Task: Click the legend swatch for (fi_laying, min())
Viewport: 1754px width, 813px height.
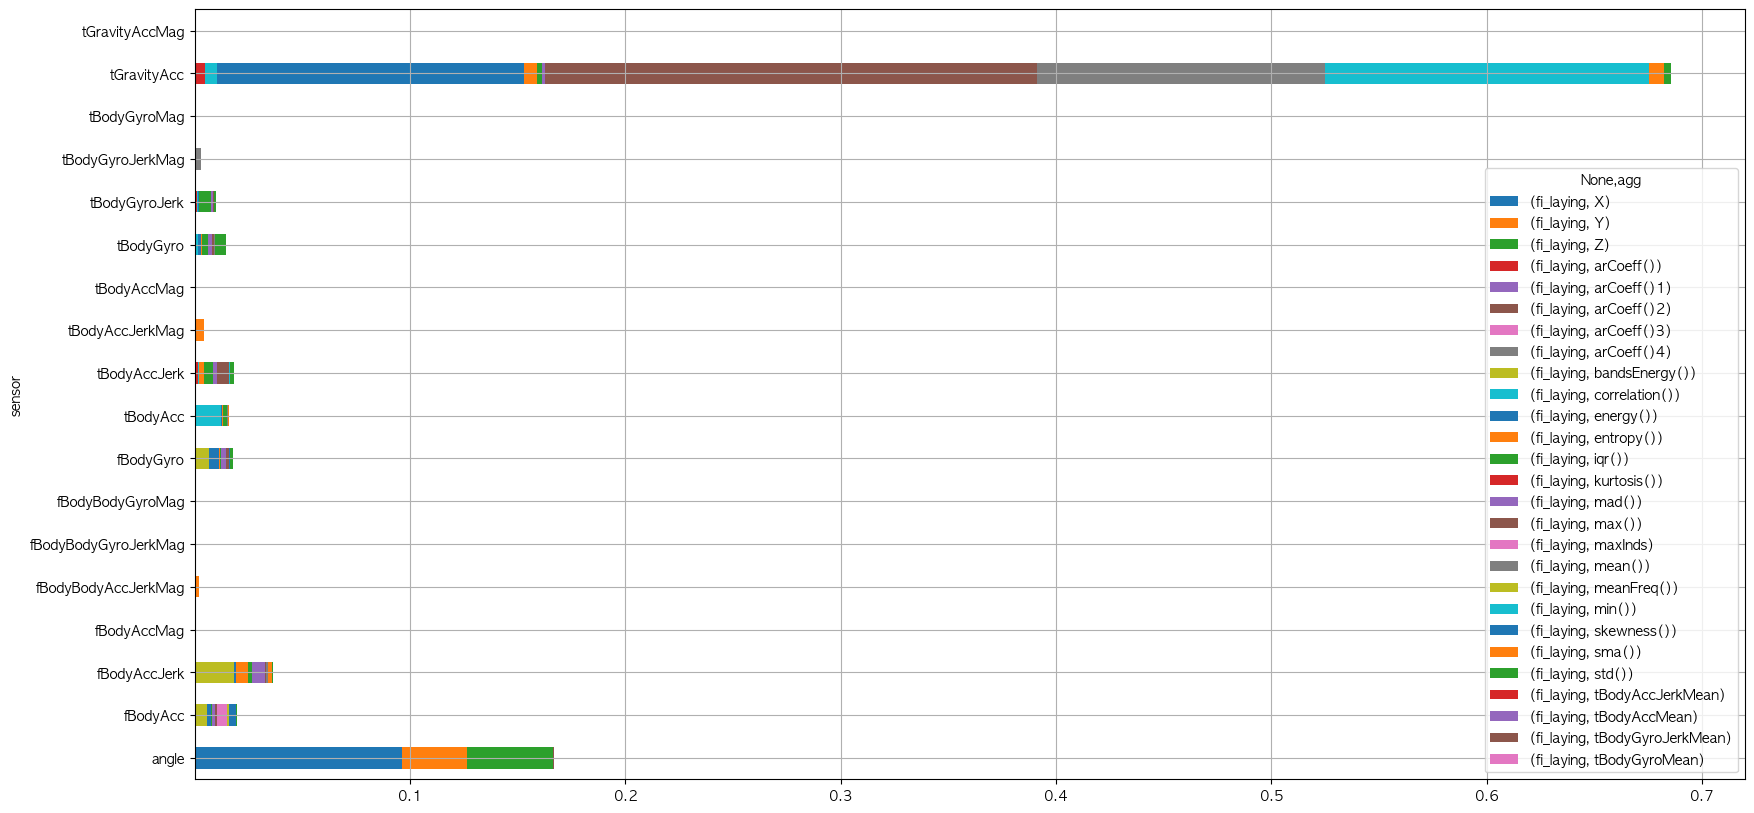Action: click(x=1503, y=610)
